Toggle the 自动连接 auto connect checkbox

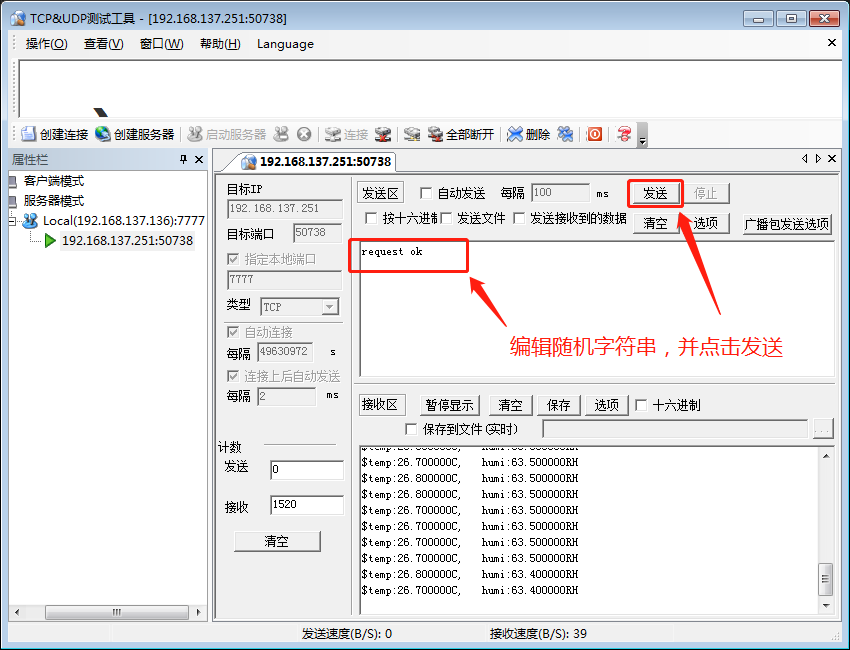click(x=233, y=332)
